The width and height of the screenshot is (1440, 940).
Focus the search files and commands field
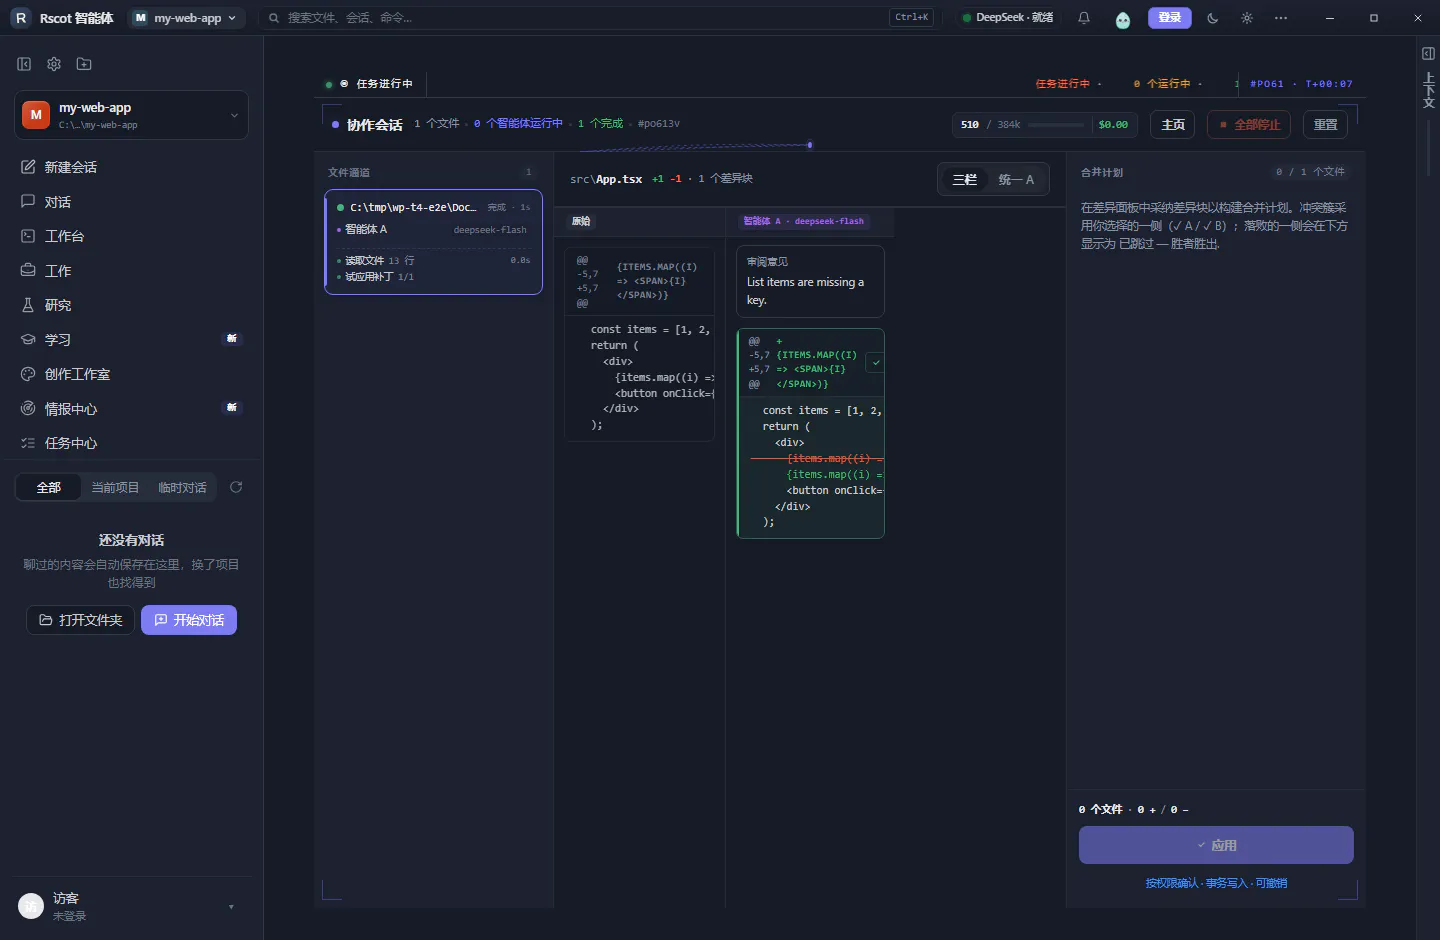pyautogui.click(x=600, y=18)
